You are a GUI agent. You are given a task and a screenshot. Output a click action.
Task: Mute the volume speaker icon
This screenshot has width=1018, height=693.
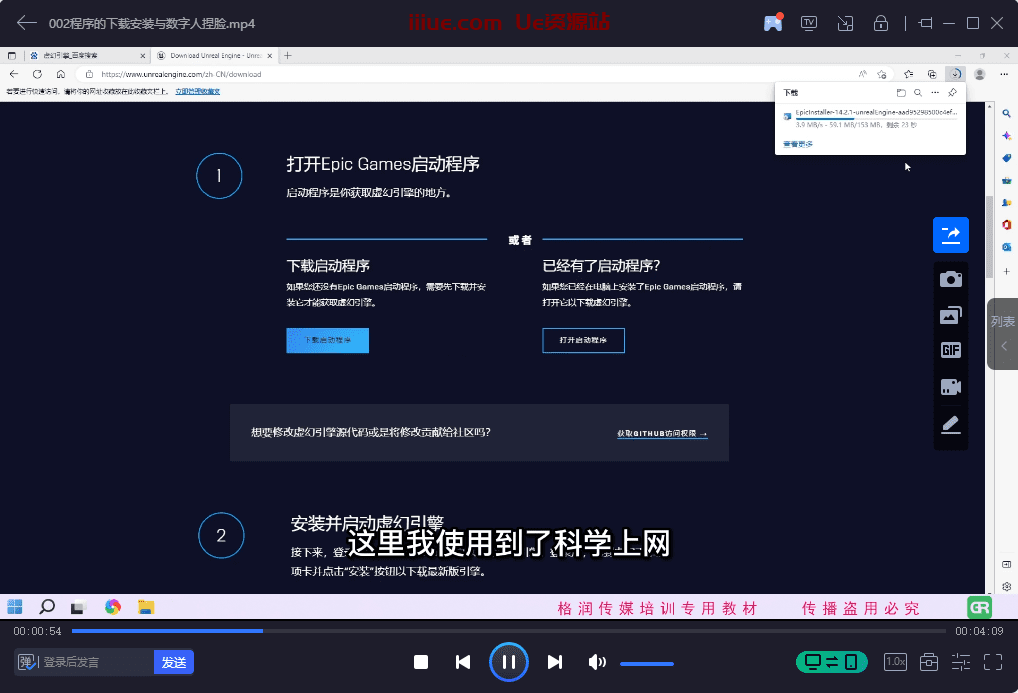(597, 662)
